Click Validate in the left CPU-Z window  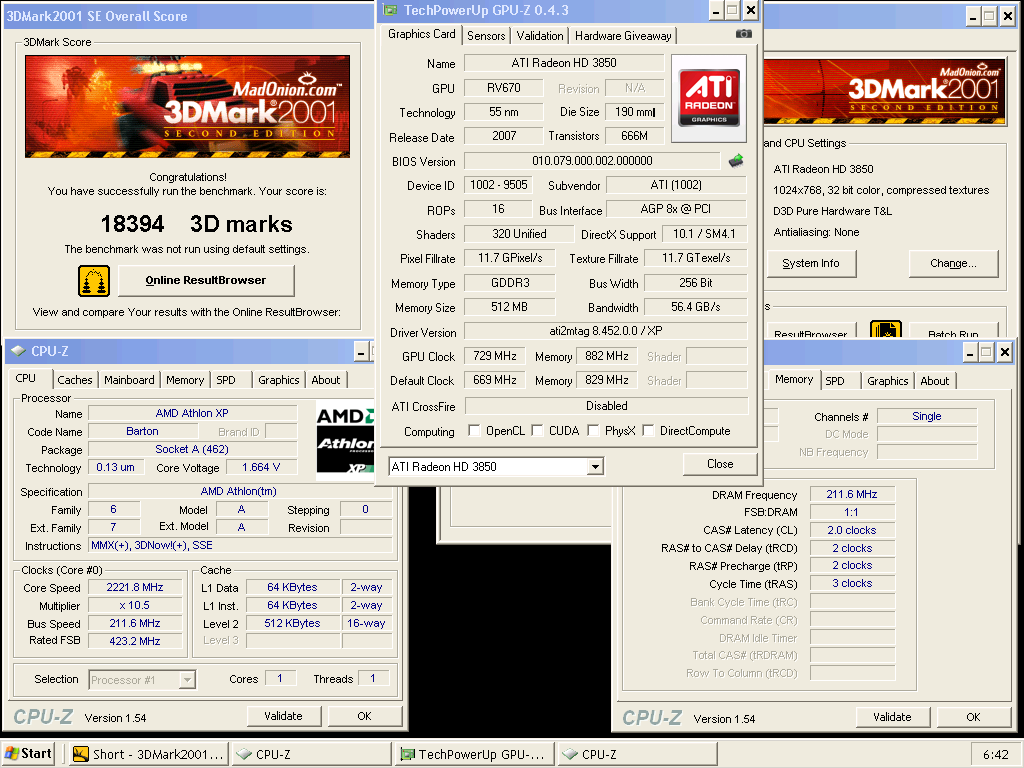click(x=283, y=716)
